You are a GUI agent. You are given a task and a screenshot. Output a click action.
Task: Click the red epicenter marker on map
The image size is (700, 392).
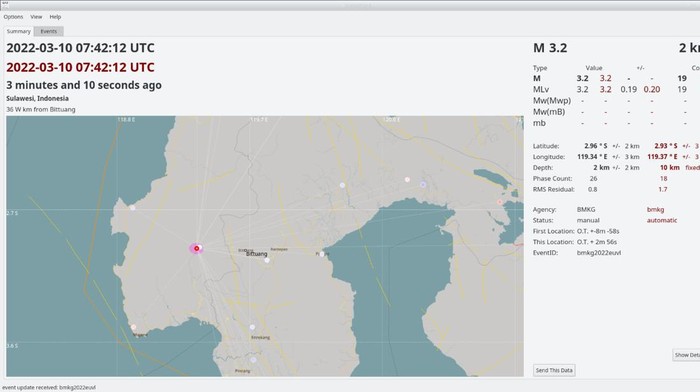(196, 248)
